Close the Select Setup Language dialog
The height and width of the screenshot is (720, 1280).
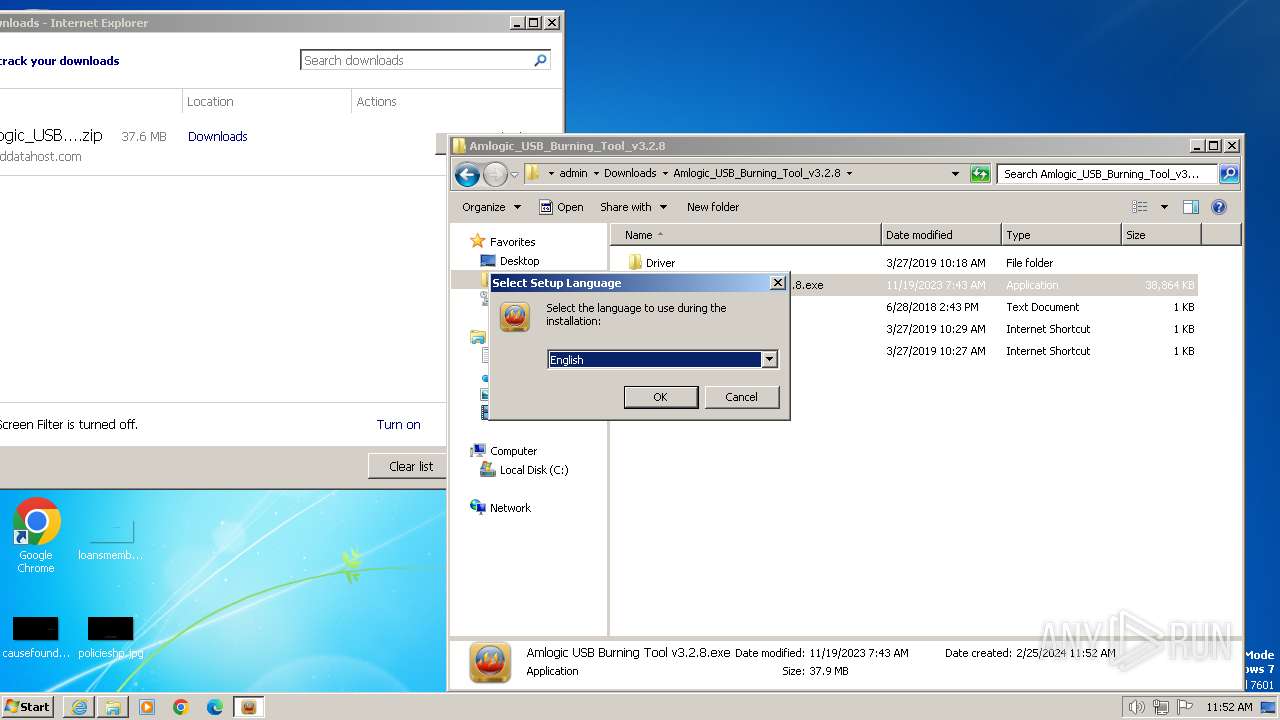(x=777, y=283)
